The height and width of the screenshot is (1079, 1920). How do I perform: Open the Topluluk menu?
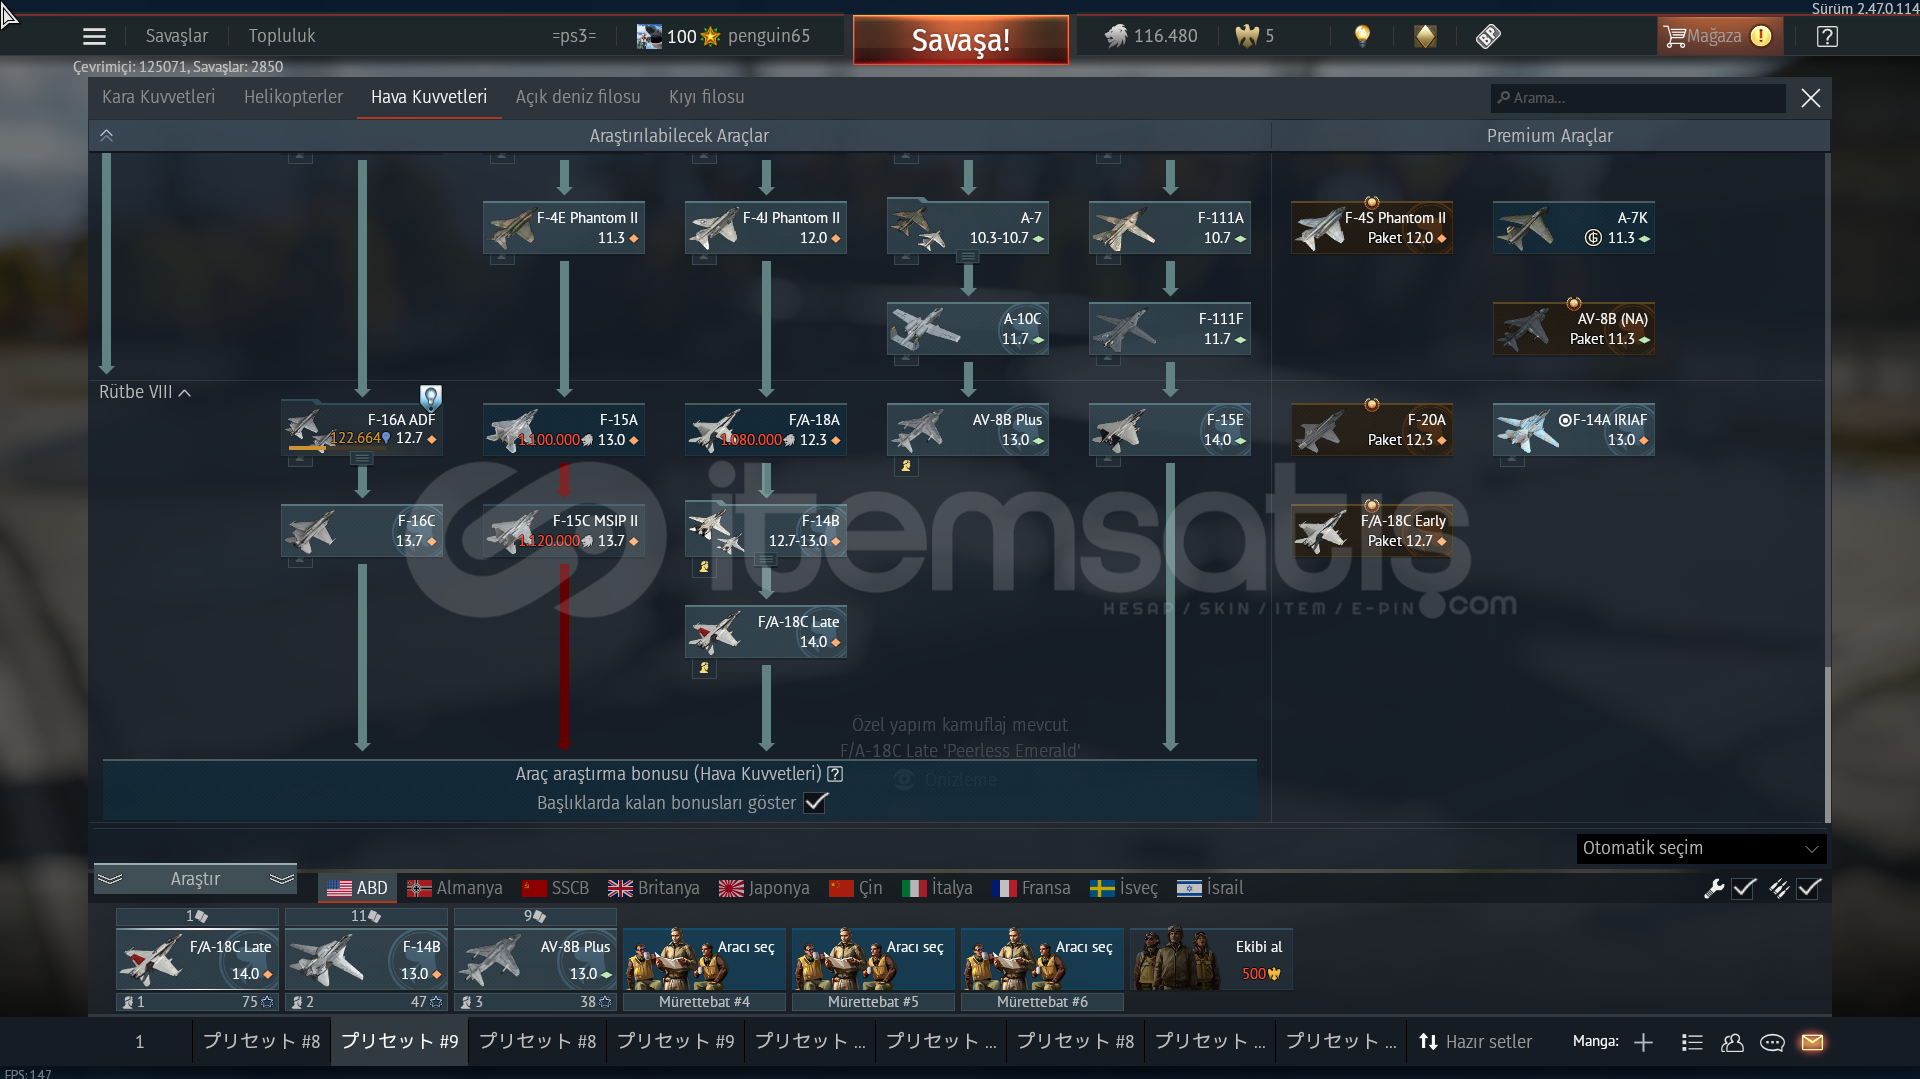point(282,36)
